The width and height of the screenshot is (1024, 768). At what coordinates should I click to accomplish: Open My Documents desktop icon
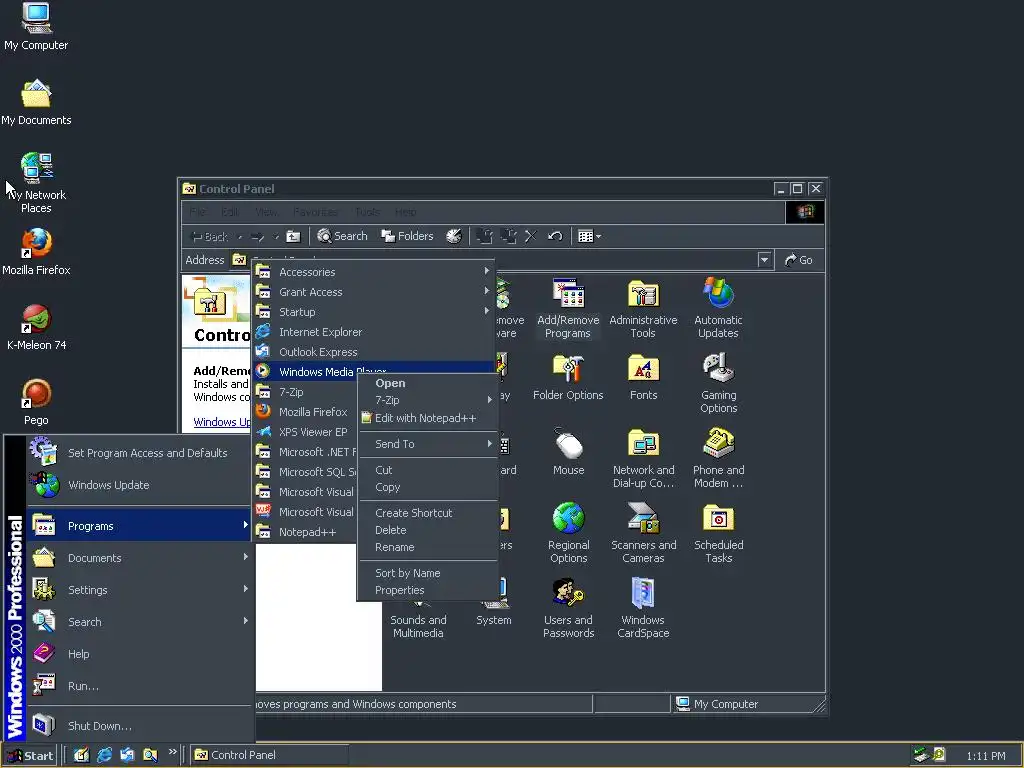click(36, 103)
